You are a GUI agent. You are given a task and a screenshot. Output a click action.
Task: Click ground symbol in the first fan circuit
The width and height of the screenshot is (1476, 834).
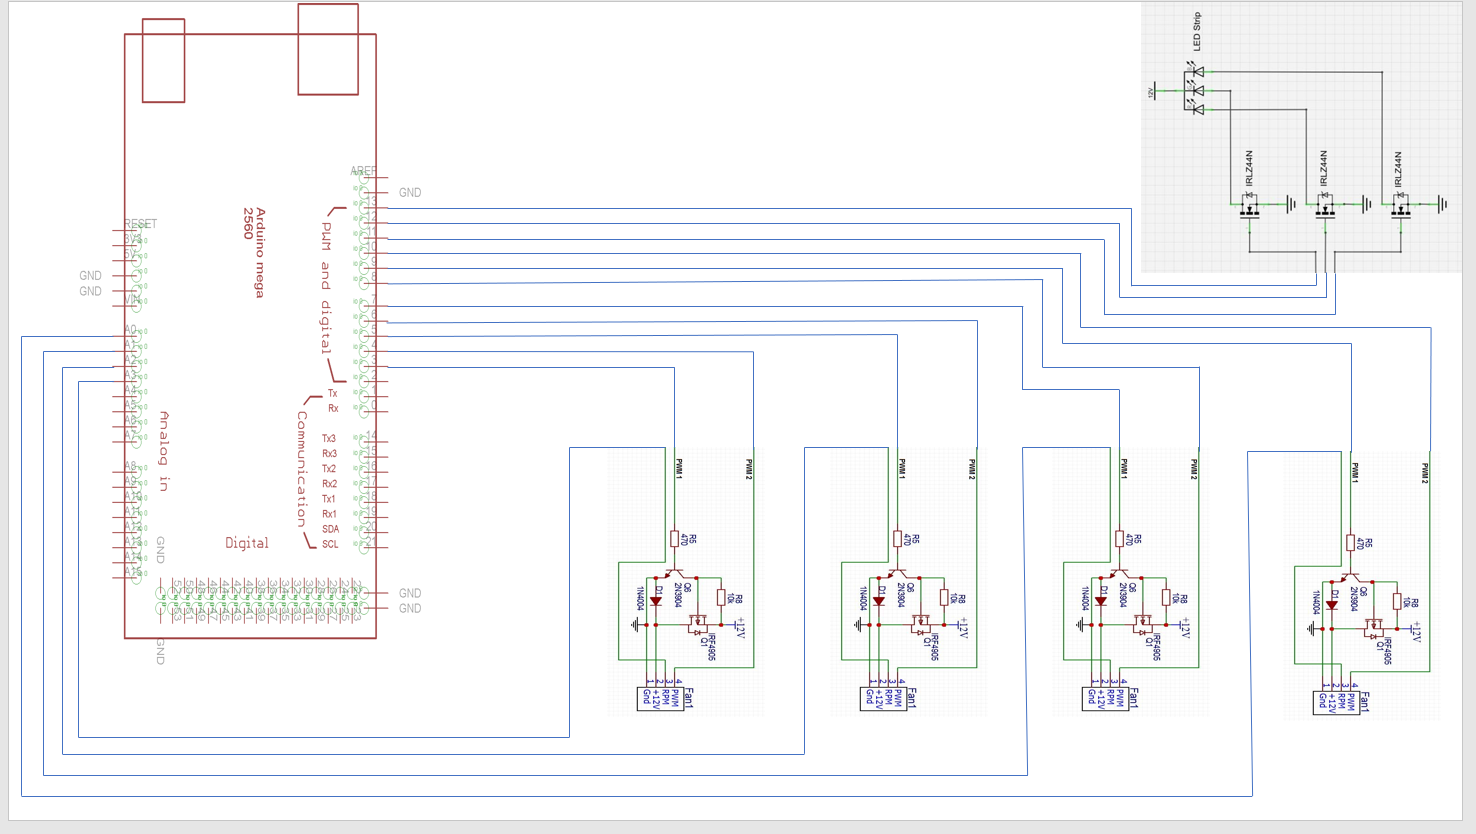pyautogui.click(x=635, y=625)
